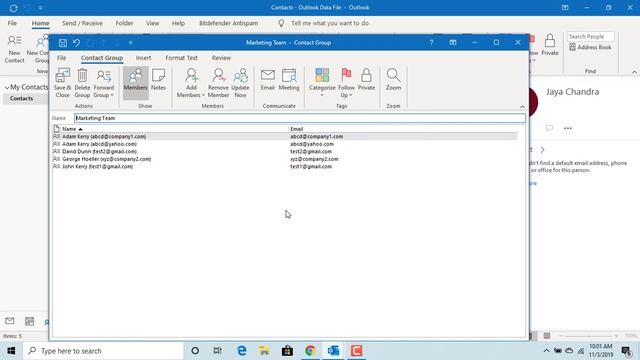Viewport: 640px width, 360px height.
Task: Open the Categorize dropdown
Action: (322, 83)
